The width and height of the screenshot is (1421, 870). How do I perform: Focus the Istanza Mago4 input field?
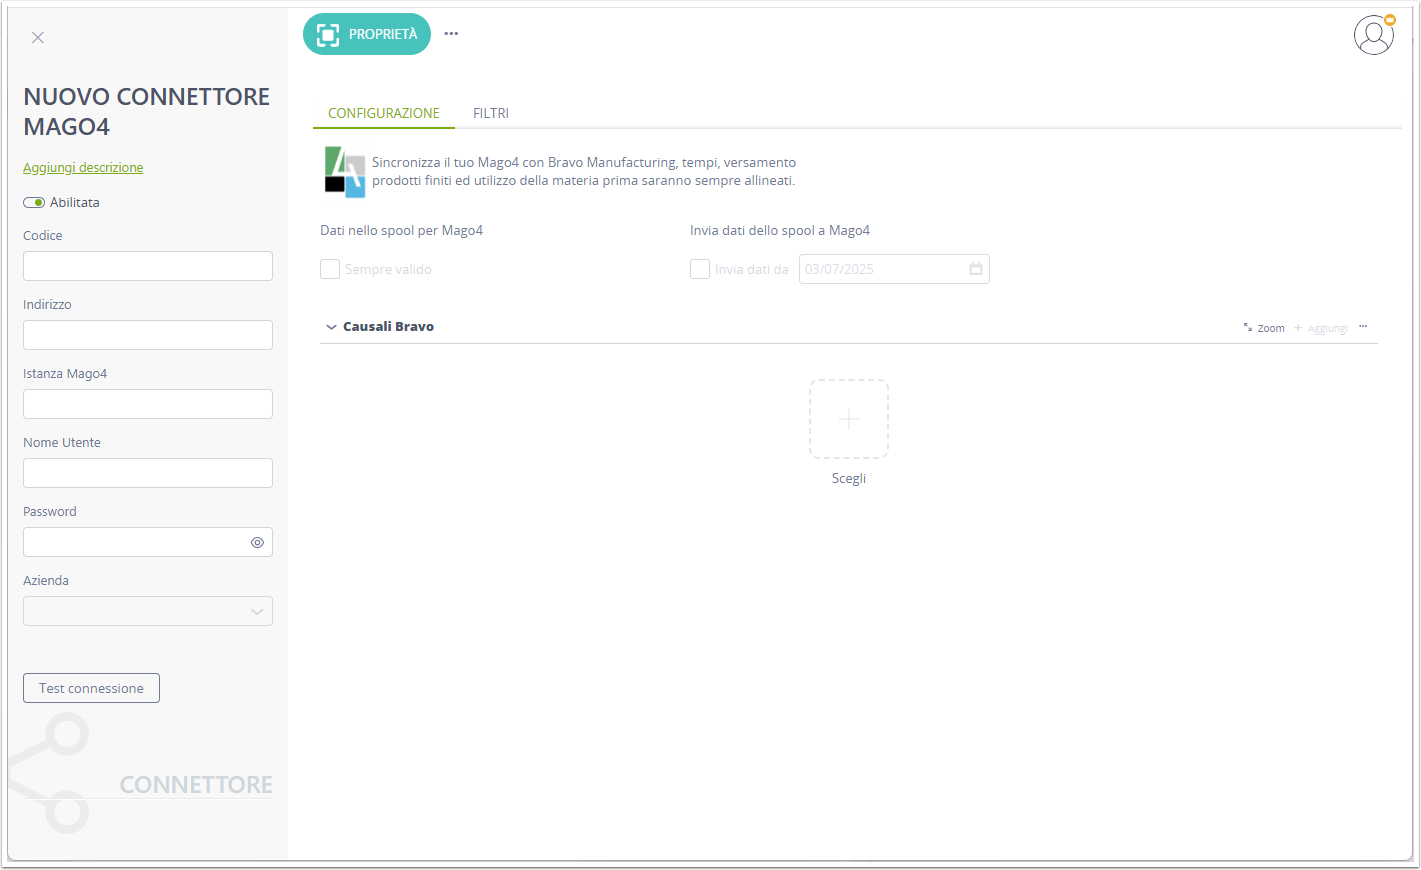tap(148, 404)
